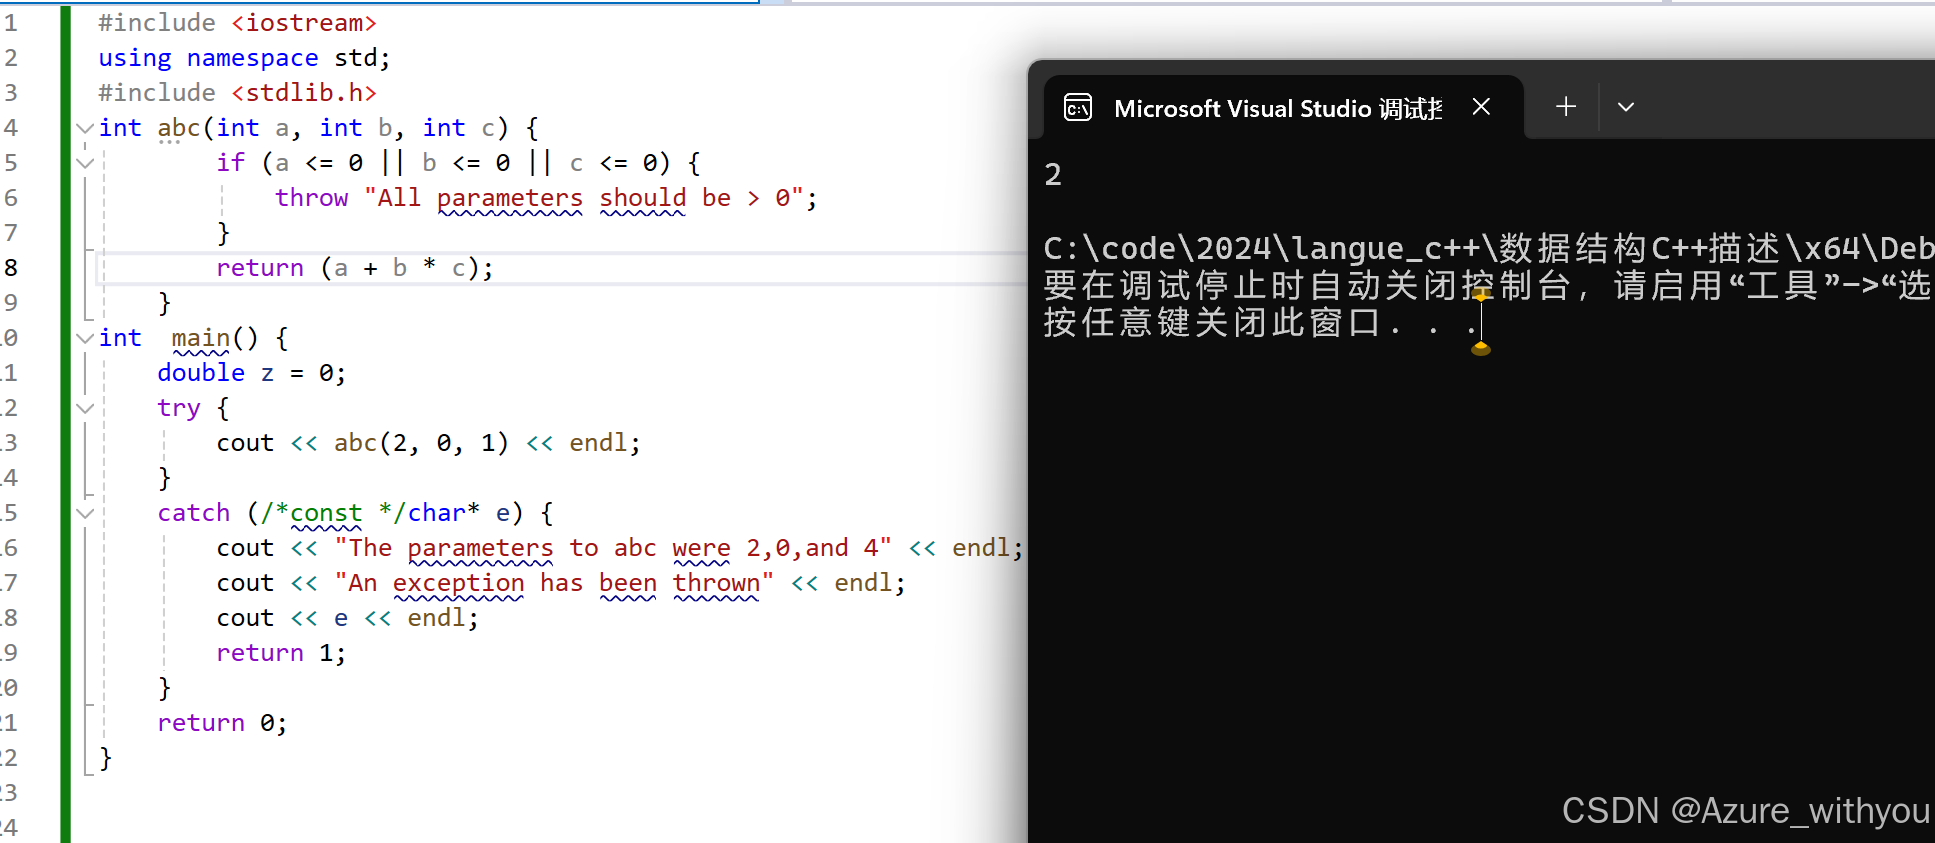Click the catch keyword
1935x843 pixels.
pyautogui.click(x=194, y=513)
